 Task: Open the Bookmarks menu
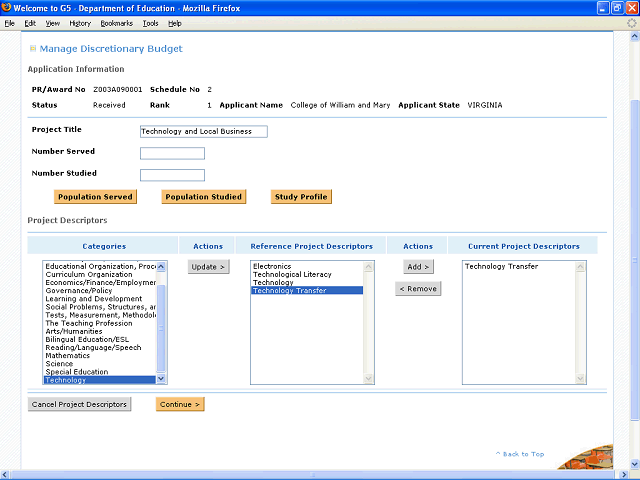click(115, 22)
